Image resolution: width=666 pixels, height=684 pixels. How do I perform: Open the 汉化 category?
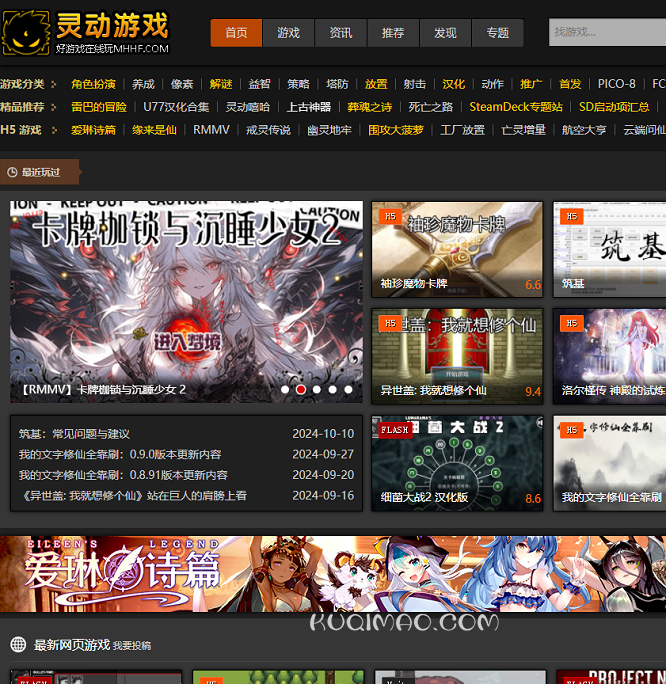[x=454, y=84]
